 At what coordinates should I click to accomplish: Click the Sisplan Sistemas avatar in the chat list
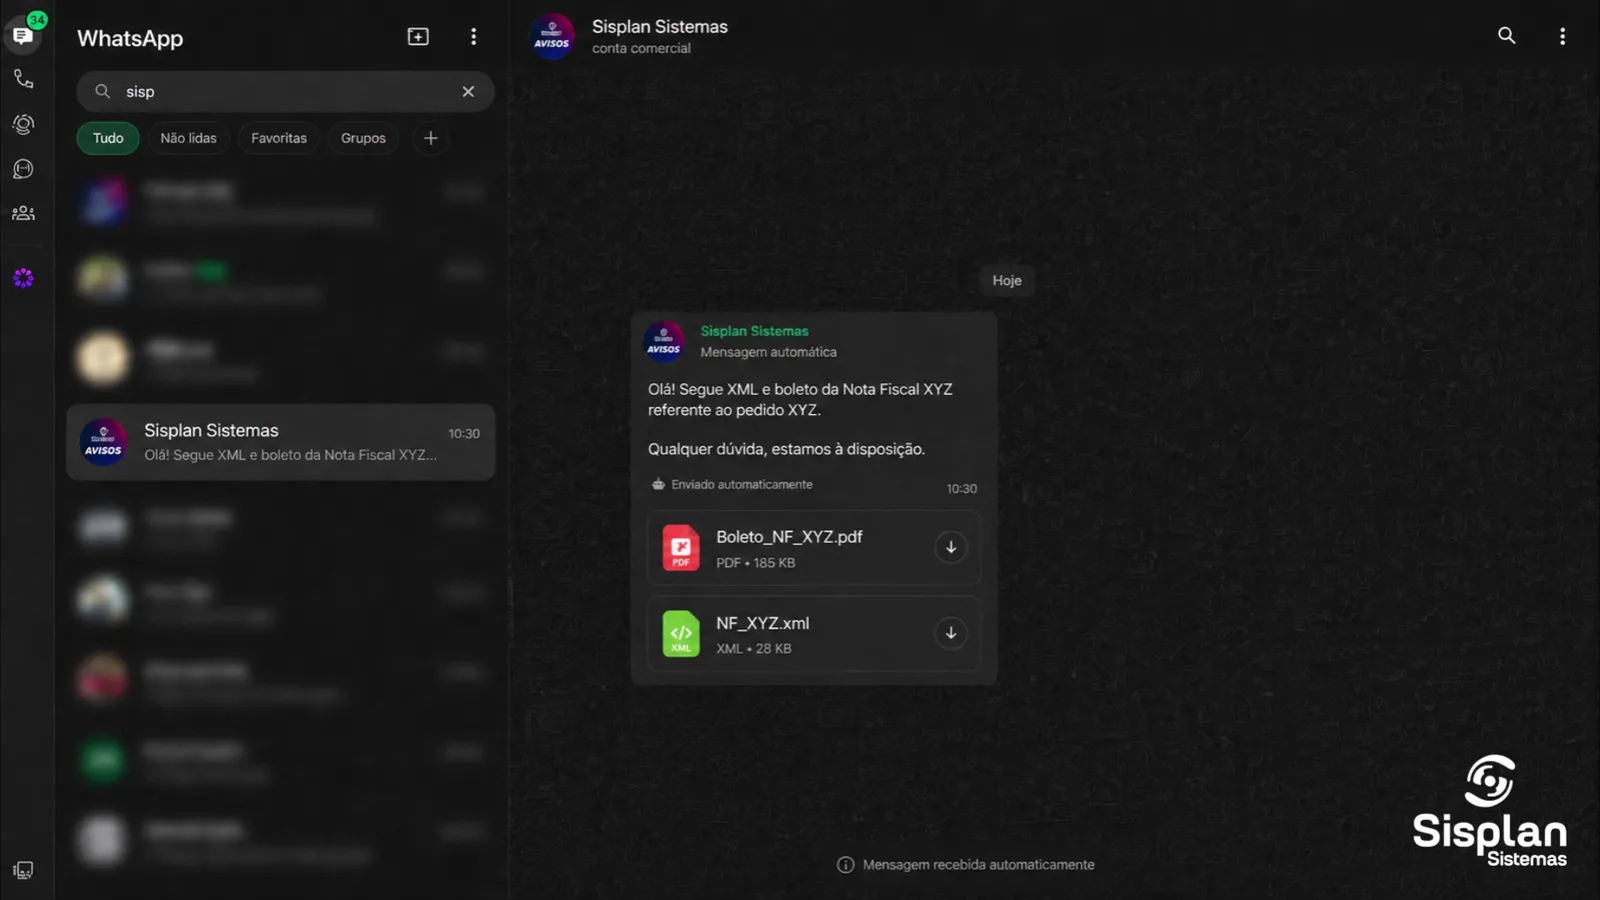(103, 442)
